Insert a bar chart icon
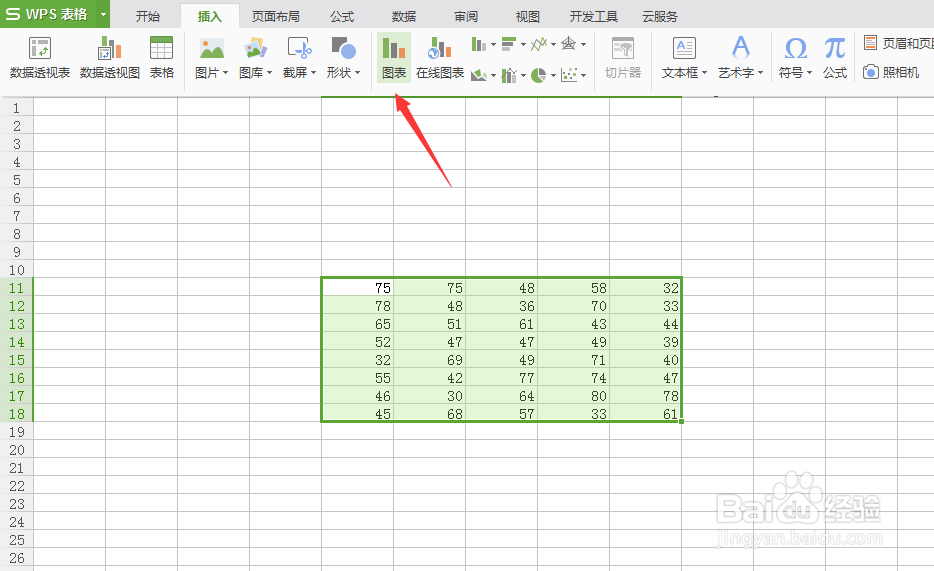This screenshot has width=934, height=571. [x=509, y=44]
